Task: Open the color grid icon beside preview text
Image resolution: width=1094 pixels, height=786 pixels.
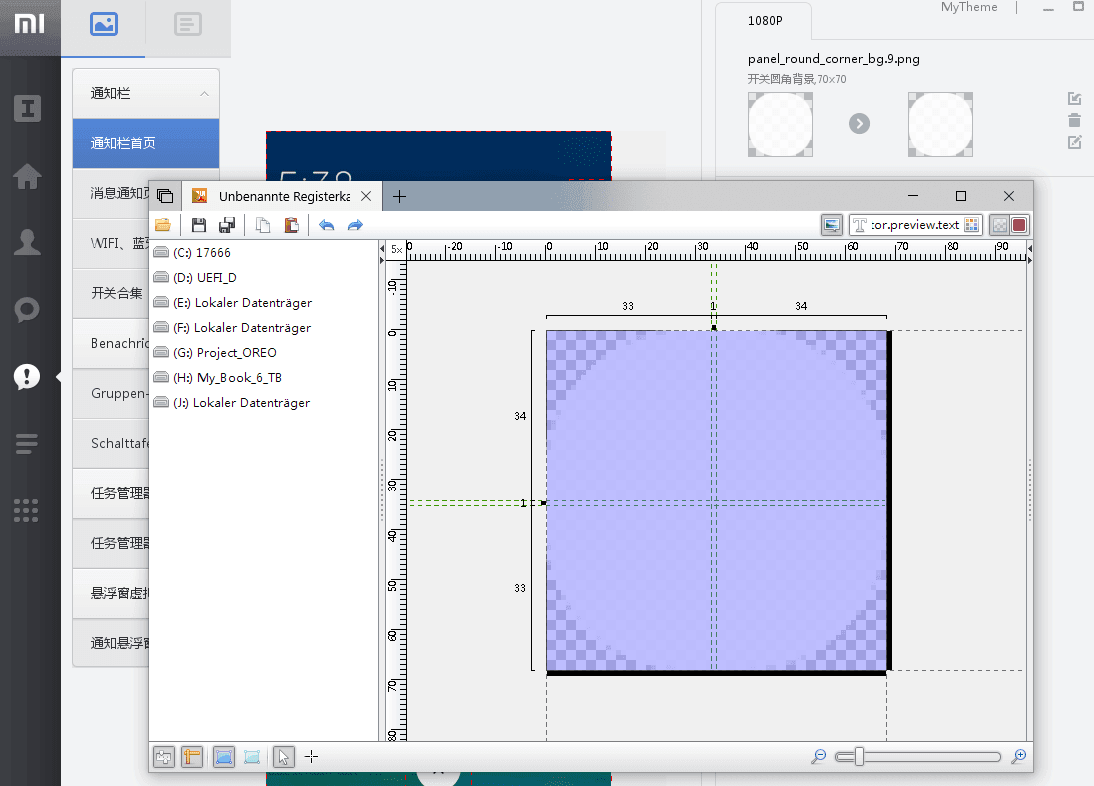Action: tap(971, 225)
